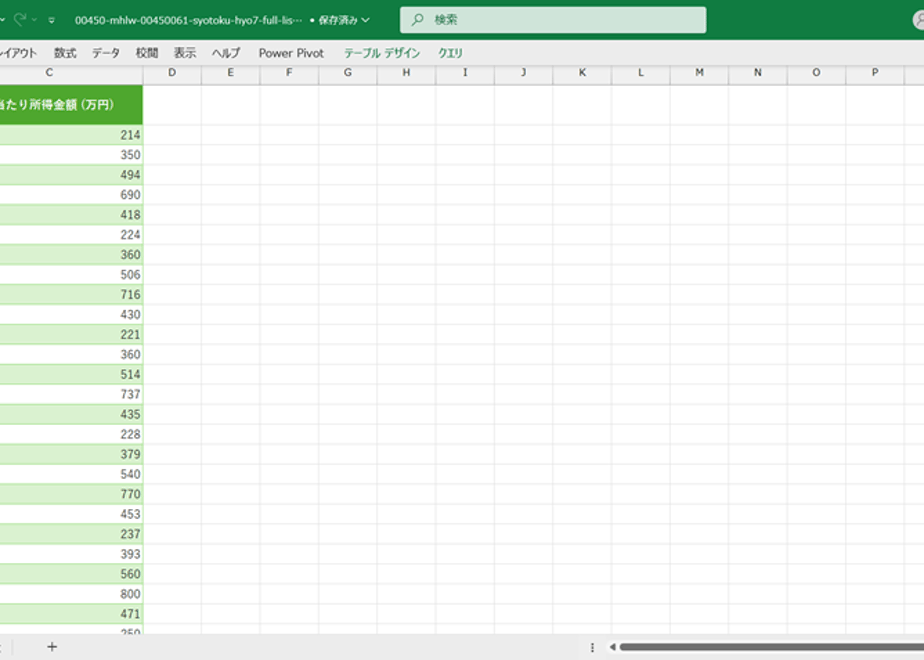Click the horizontal scrollbar left arrow
924x660 pixels.
pyautogui.click(x=612, y=647)
